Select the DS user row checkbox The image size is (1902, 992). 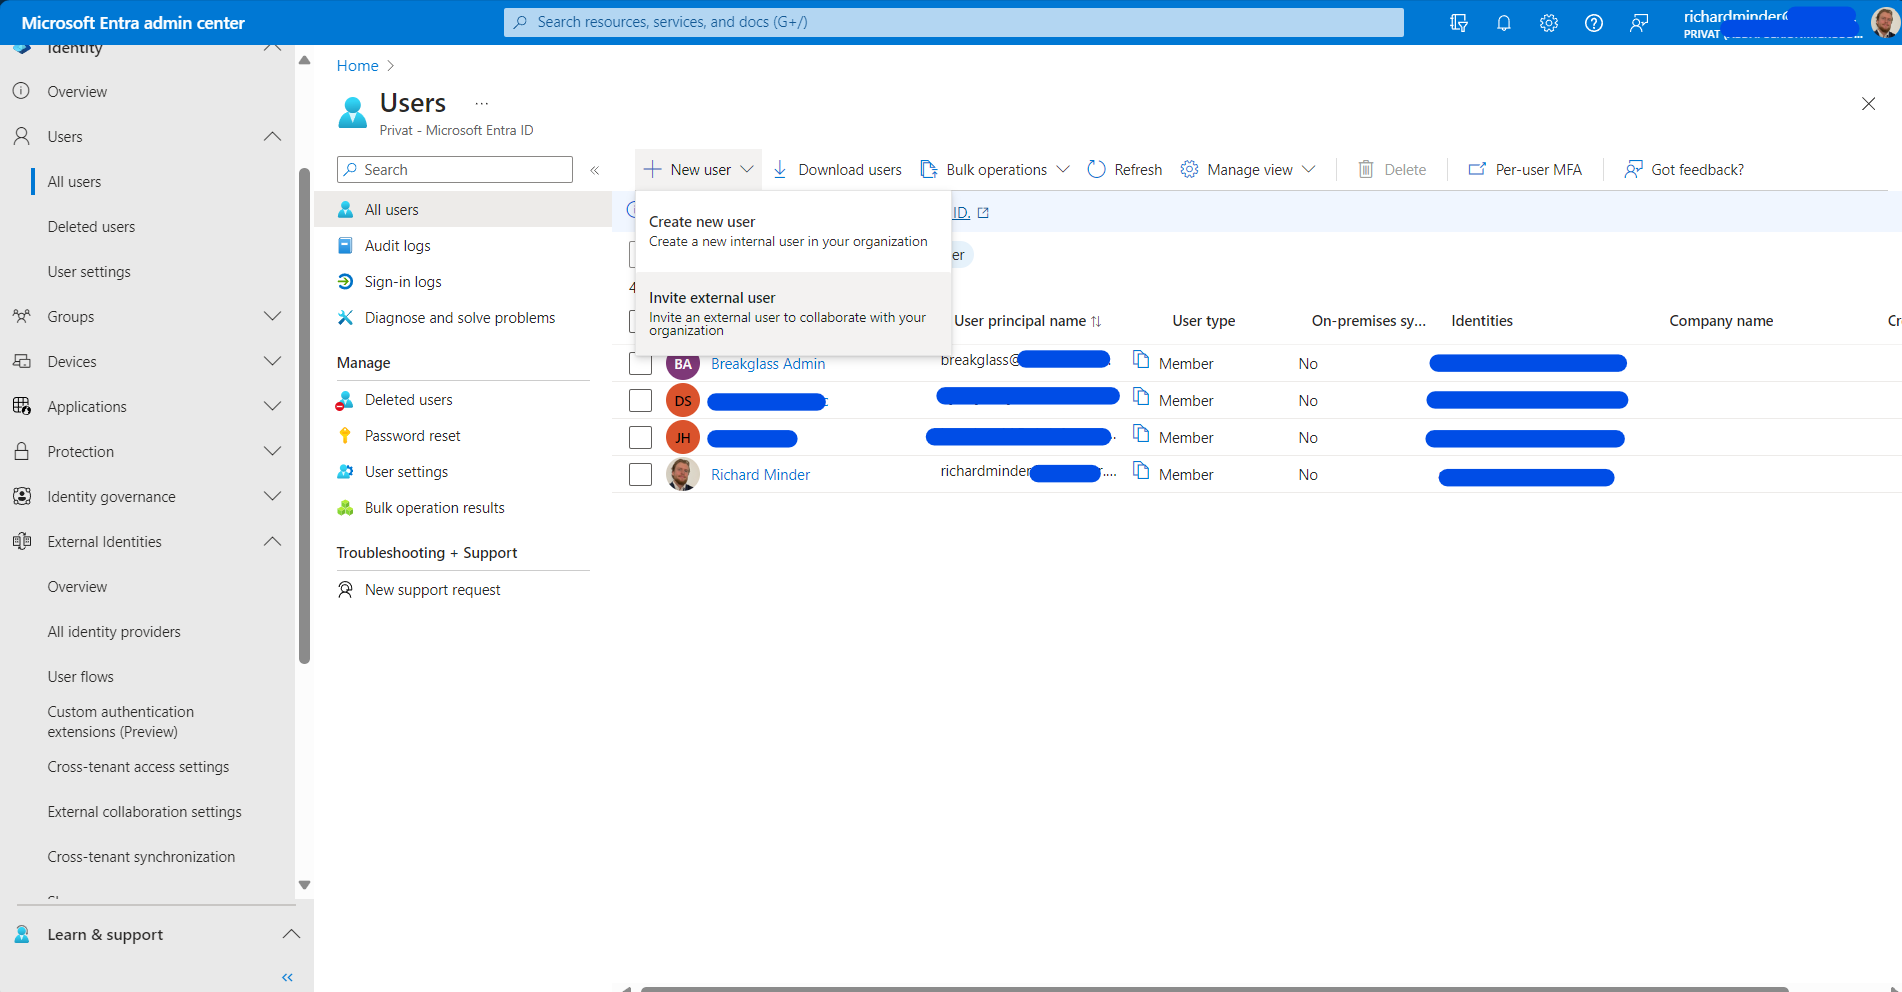640,401
